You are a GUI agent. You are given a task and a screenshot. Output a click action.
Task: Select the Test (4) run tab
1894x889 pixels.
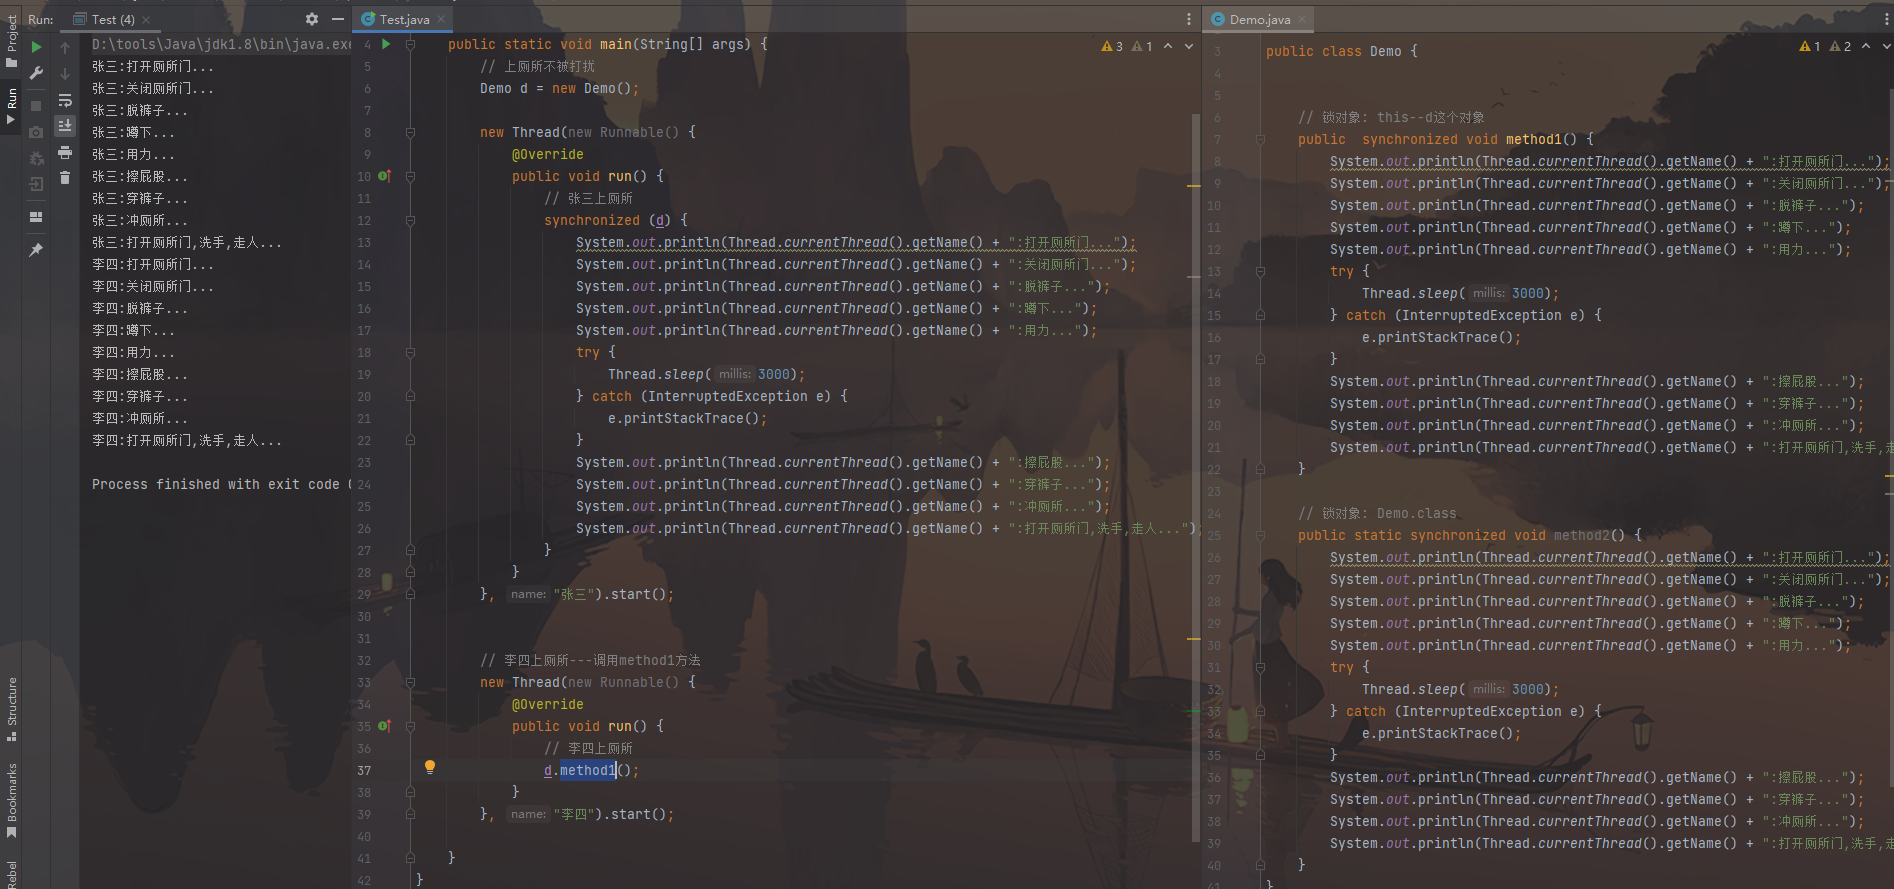point(112,19)
